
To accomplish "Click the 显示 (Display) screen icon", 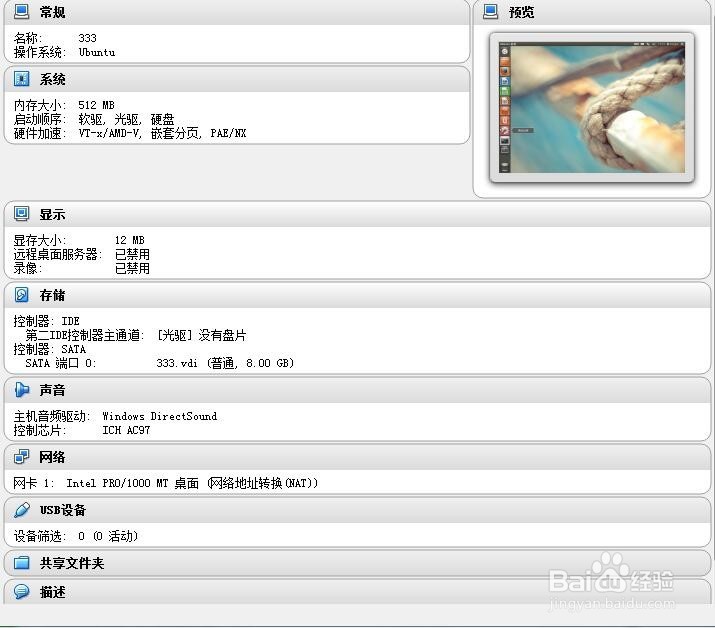I will 21,214.
